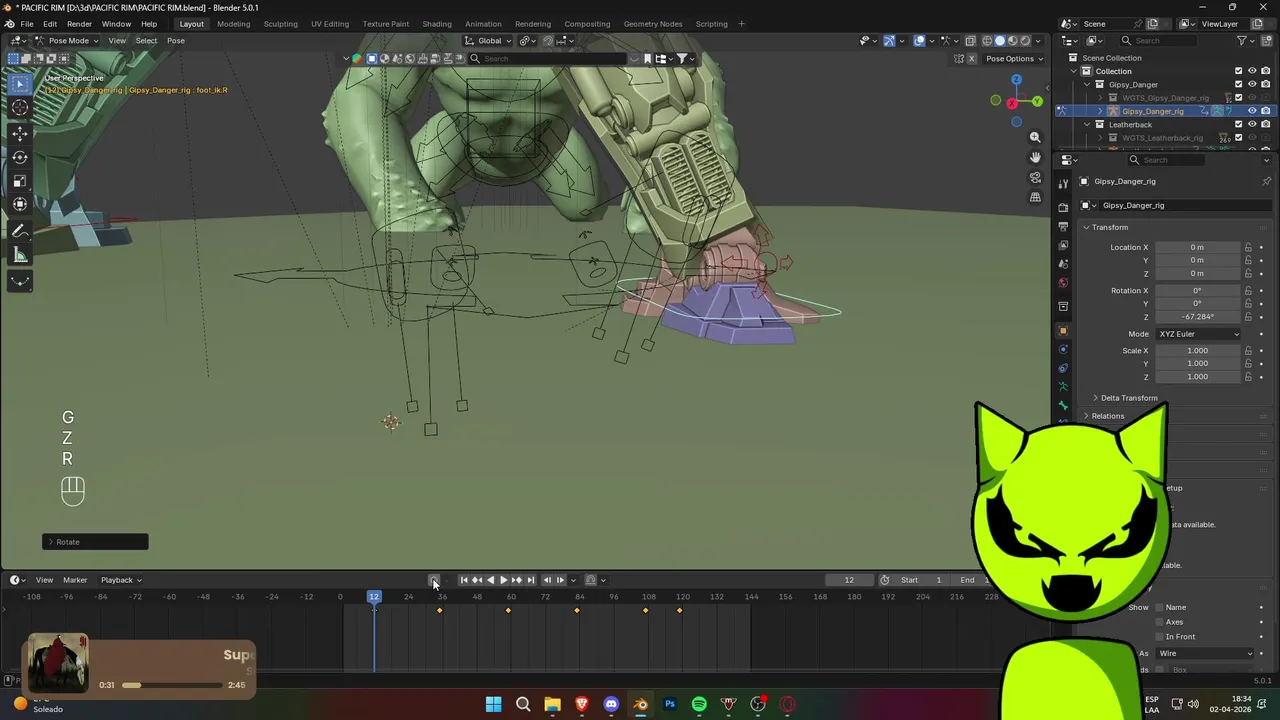Open the Render menu
This screenshot has height=720, width=1280.
pyautogui.click(x=79, y=24)
